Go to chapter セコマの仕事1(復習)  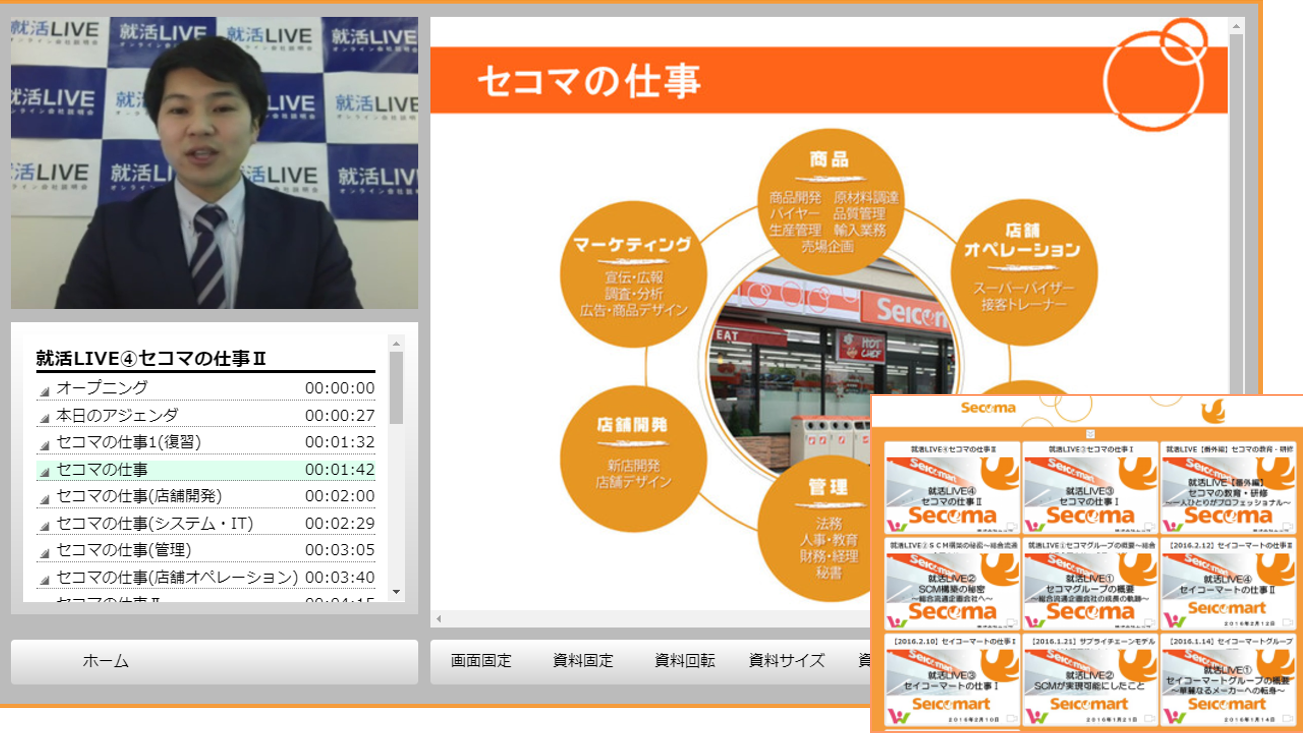coord(206,442)
